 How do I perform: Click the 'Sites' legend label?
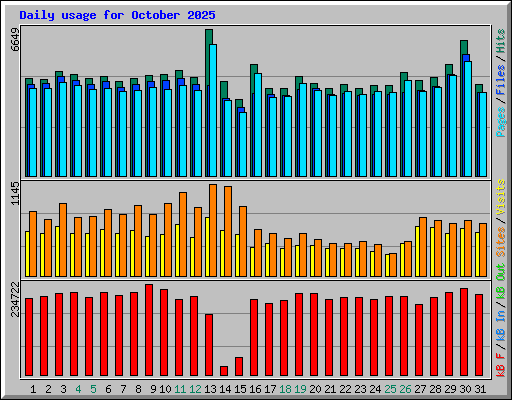click(x=501, y=242)
